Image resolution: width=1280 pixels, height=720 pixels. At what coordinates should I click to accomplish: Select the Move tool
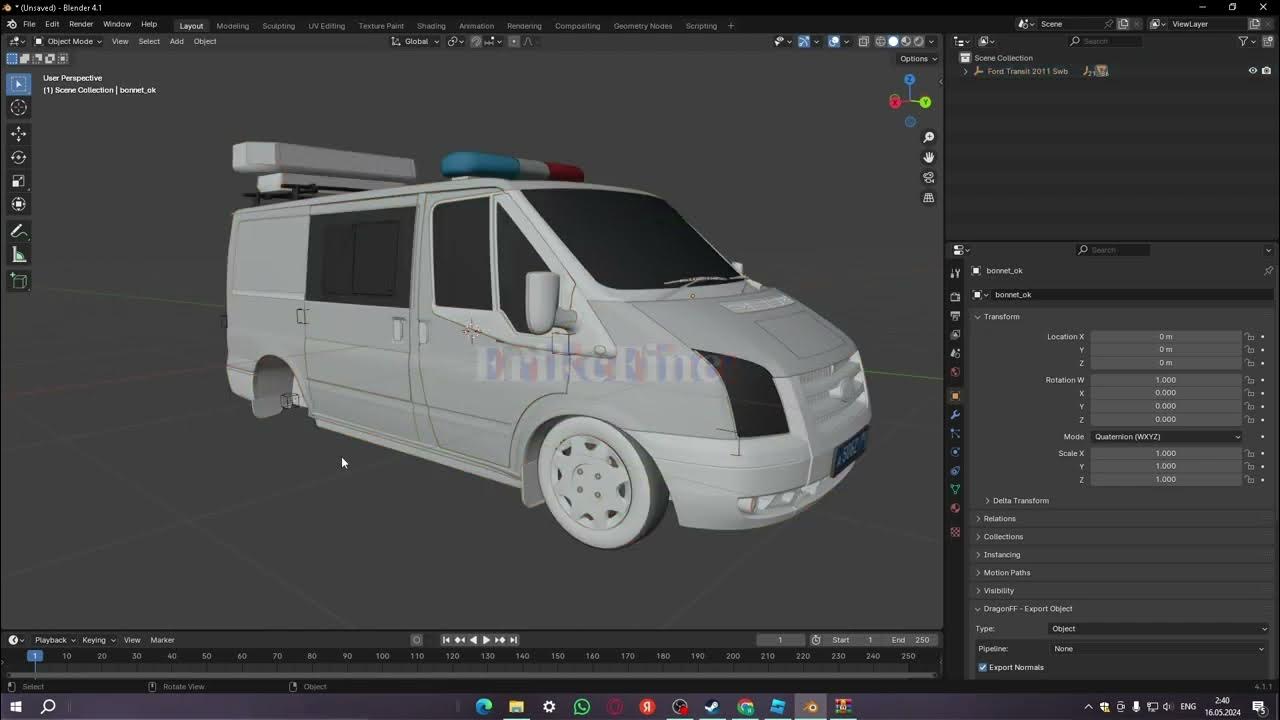[19, 134]
